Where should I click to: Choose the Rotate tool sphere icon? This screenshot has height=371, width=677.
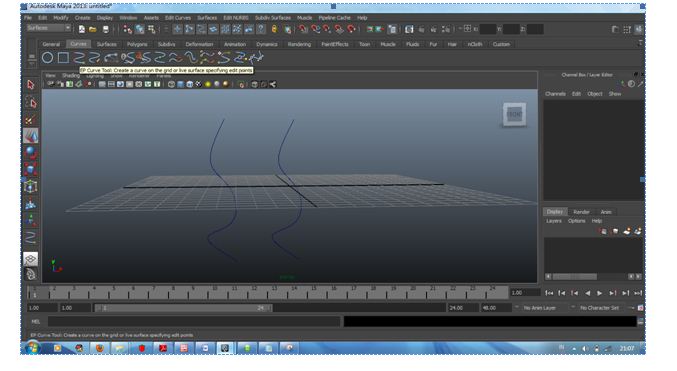30,152
